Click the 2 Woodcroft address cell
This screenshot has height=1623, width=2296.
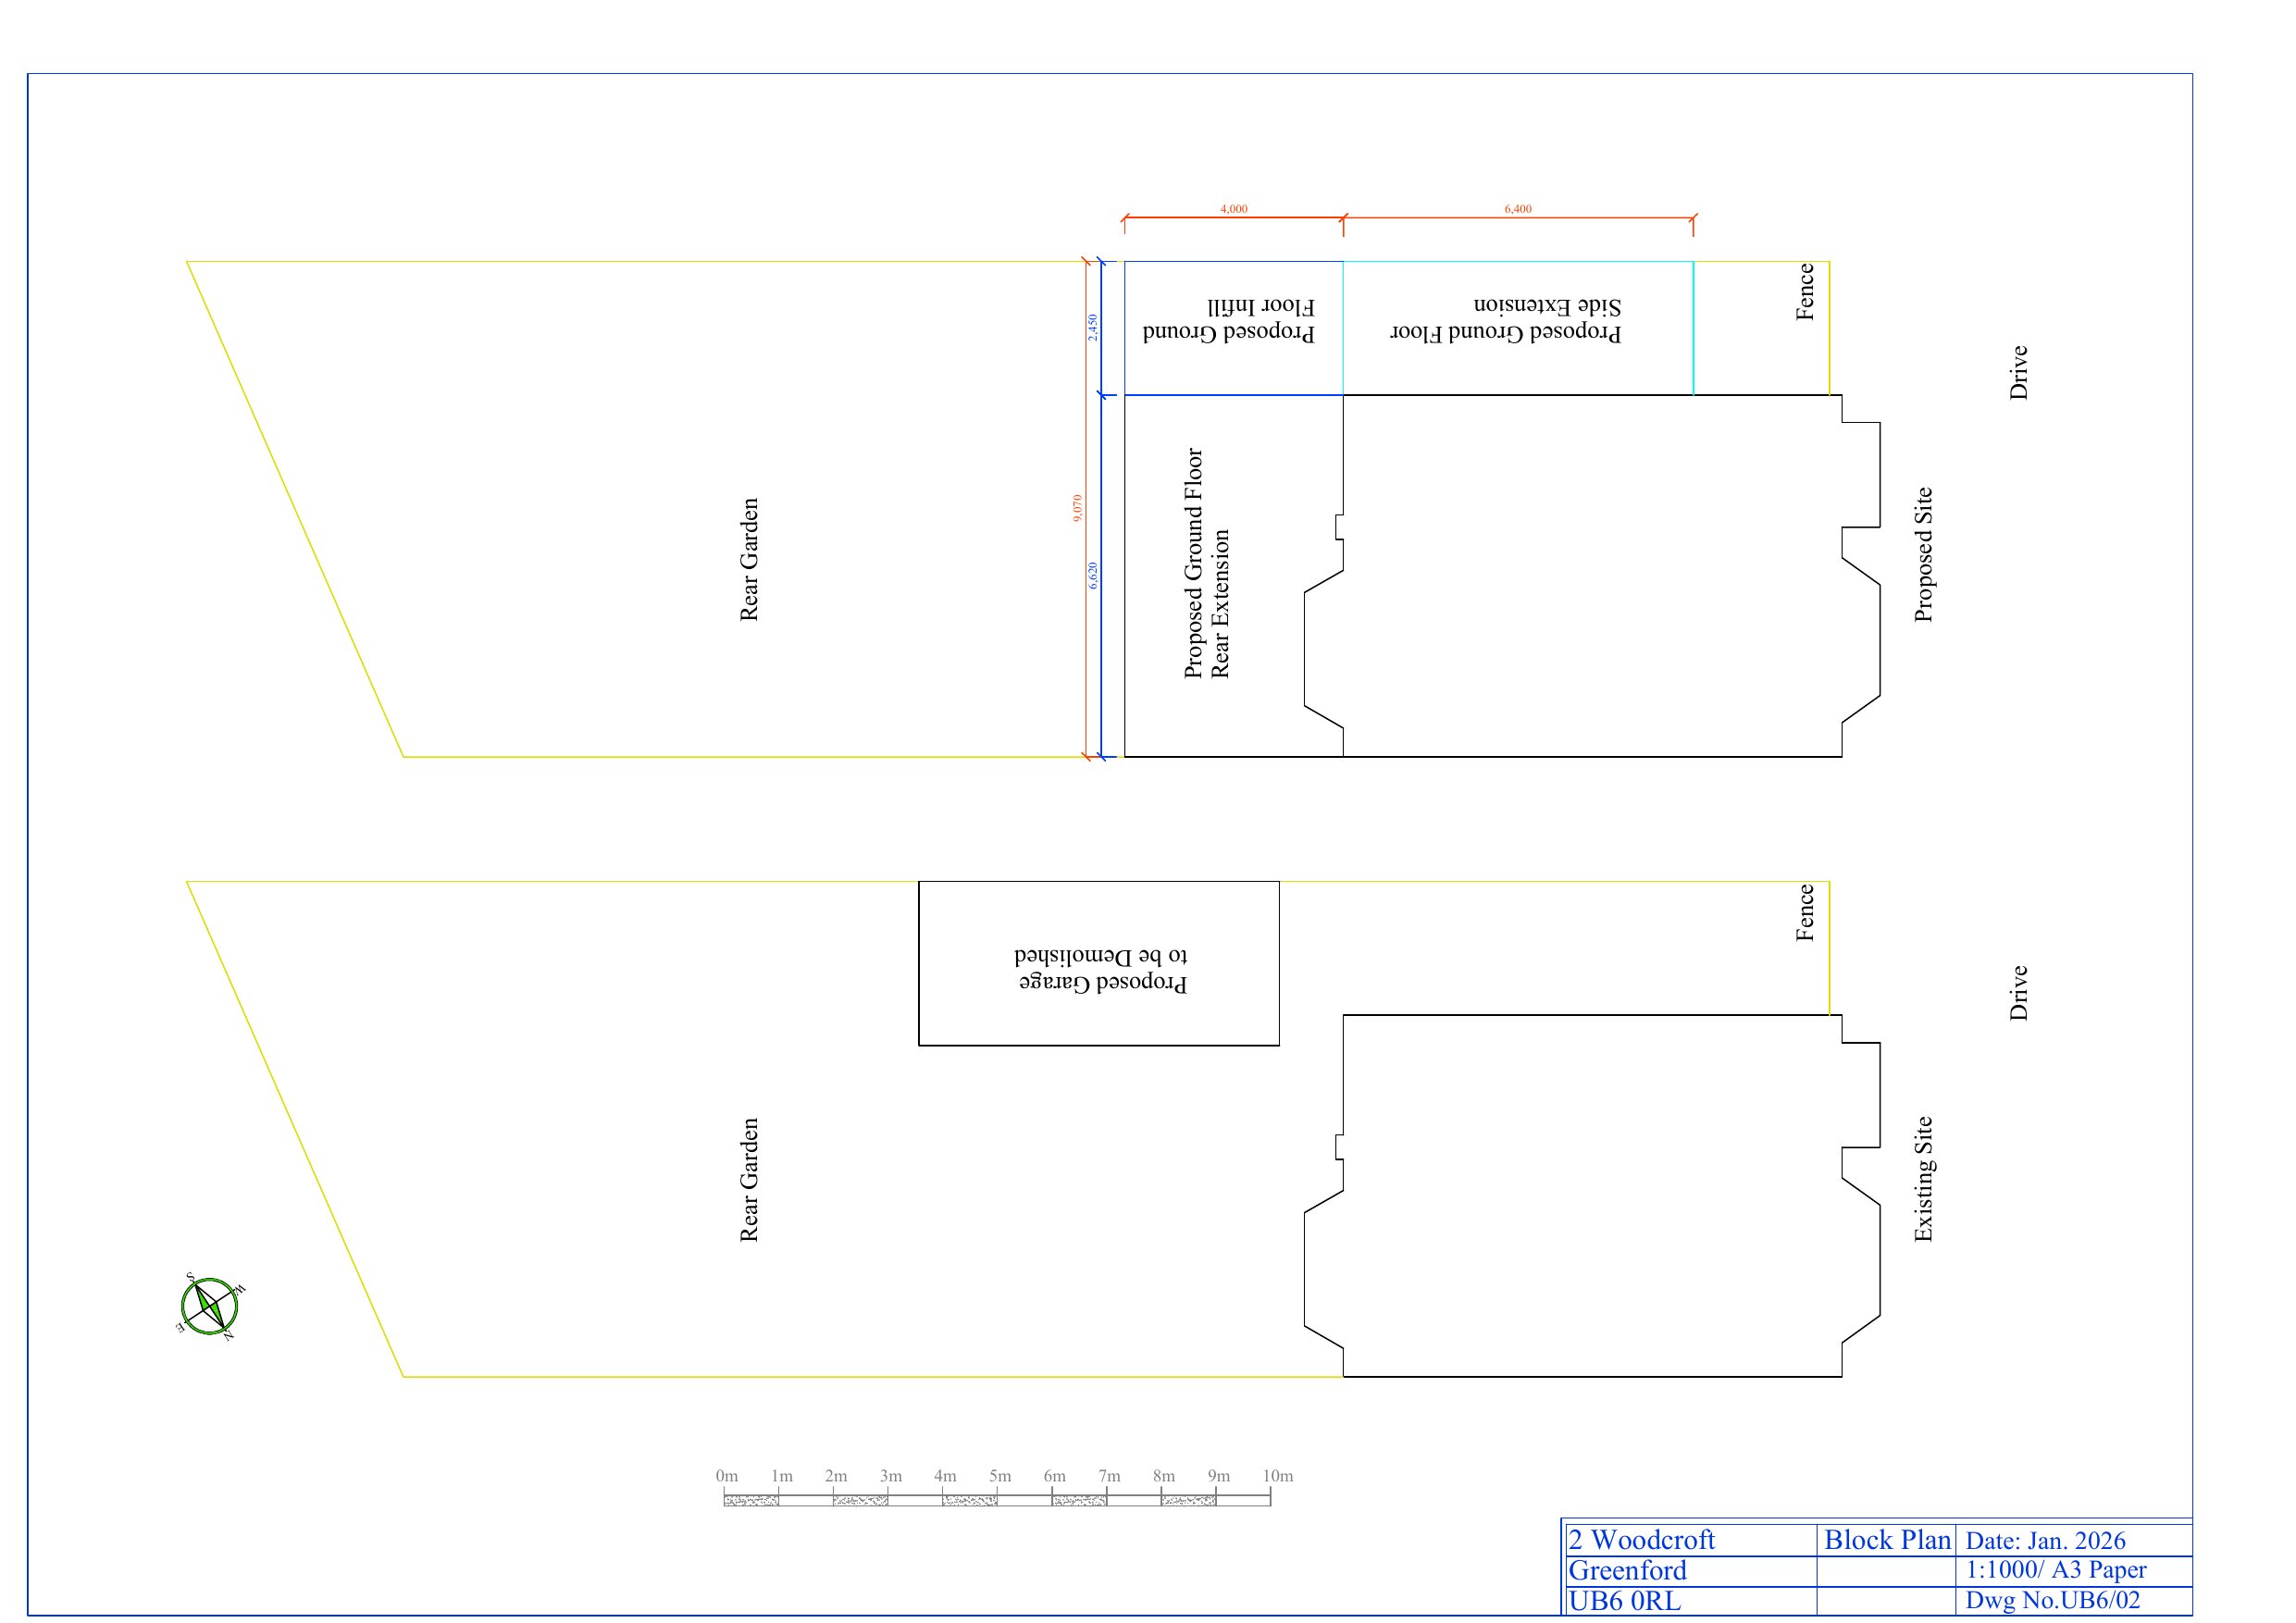(1641, 1540)
